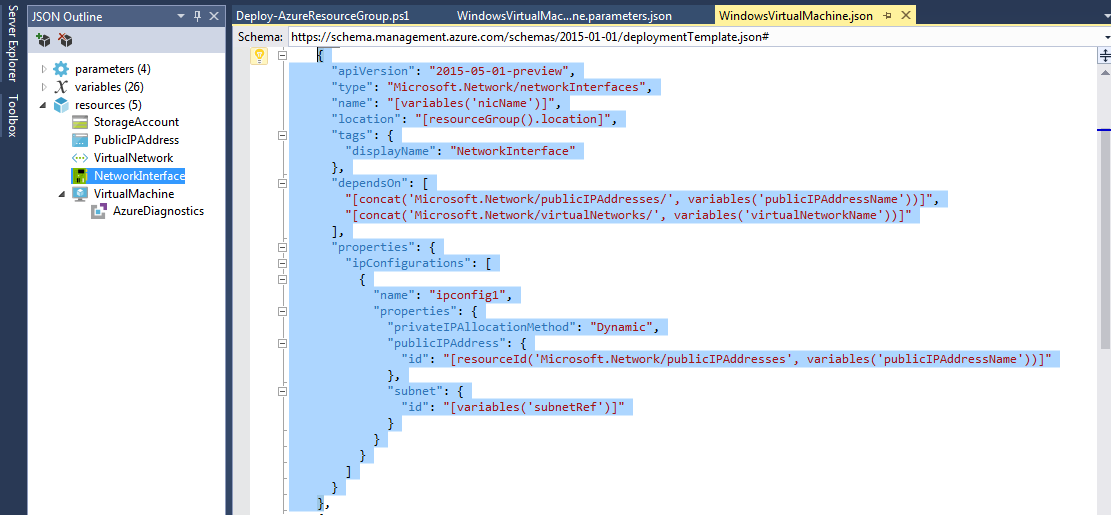Click the editor split handle above scrollbar
The width and height of the screenshot is (1111, 515).
1104,56
